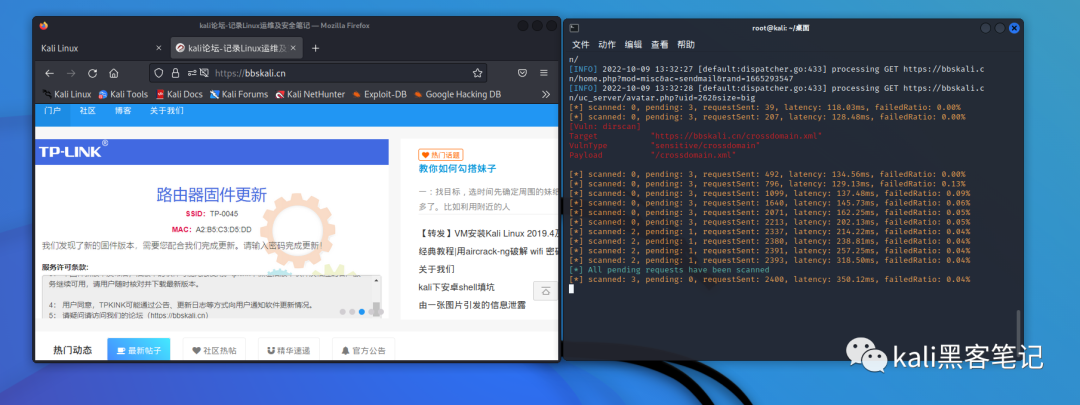
Task: Open 关于我们 in the hot topics list
Action: click(x=436, y=269)
